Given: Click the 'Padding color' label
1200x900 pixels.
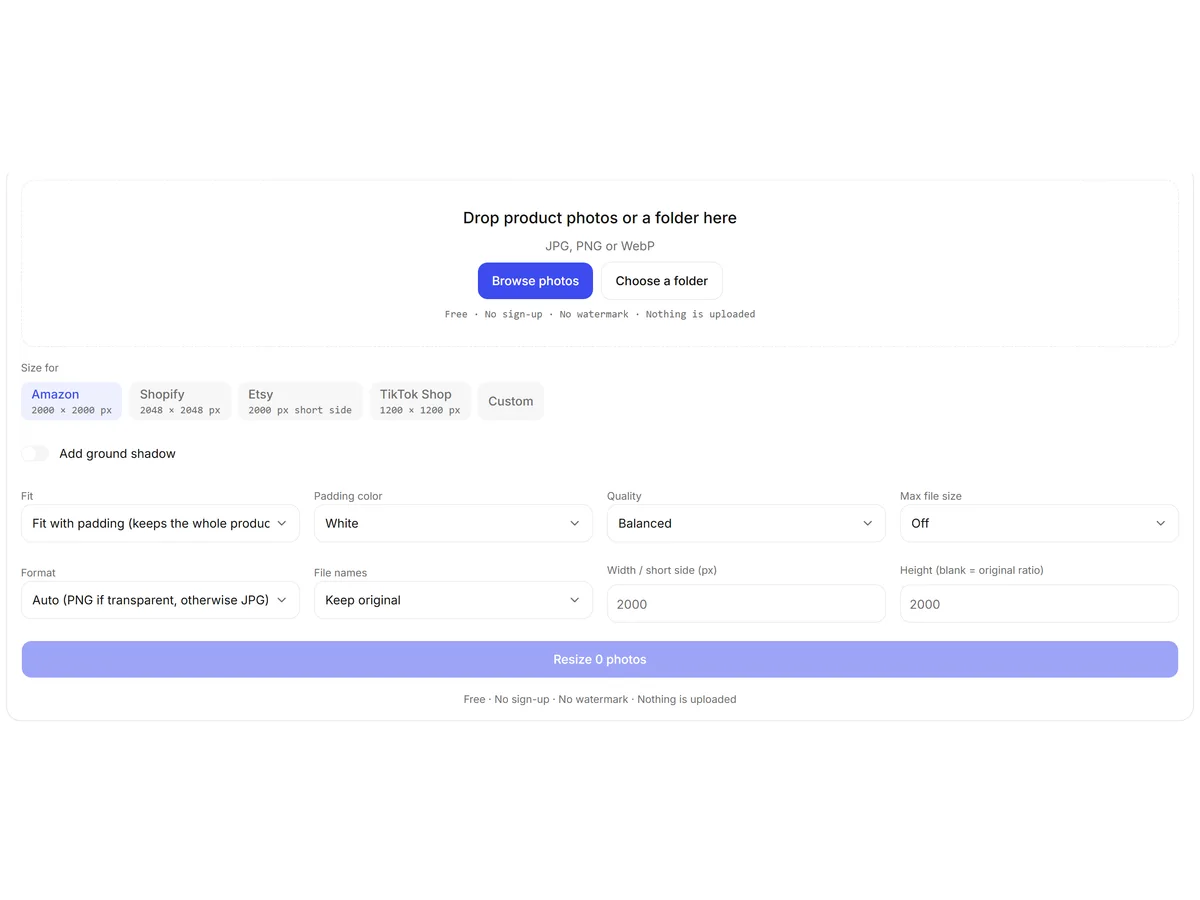Looking at the screenshot, I should 348,496.
